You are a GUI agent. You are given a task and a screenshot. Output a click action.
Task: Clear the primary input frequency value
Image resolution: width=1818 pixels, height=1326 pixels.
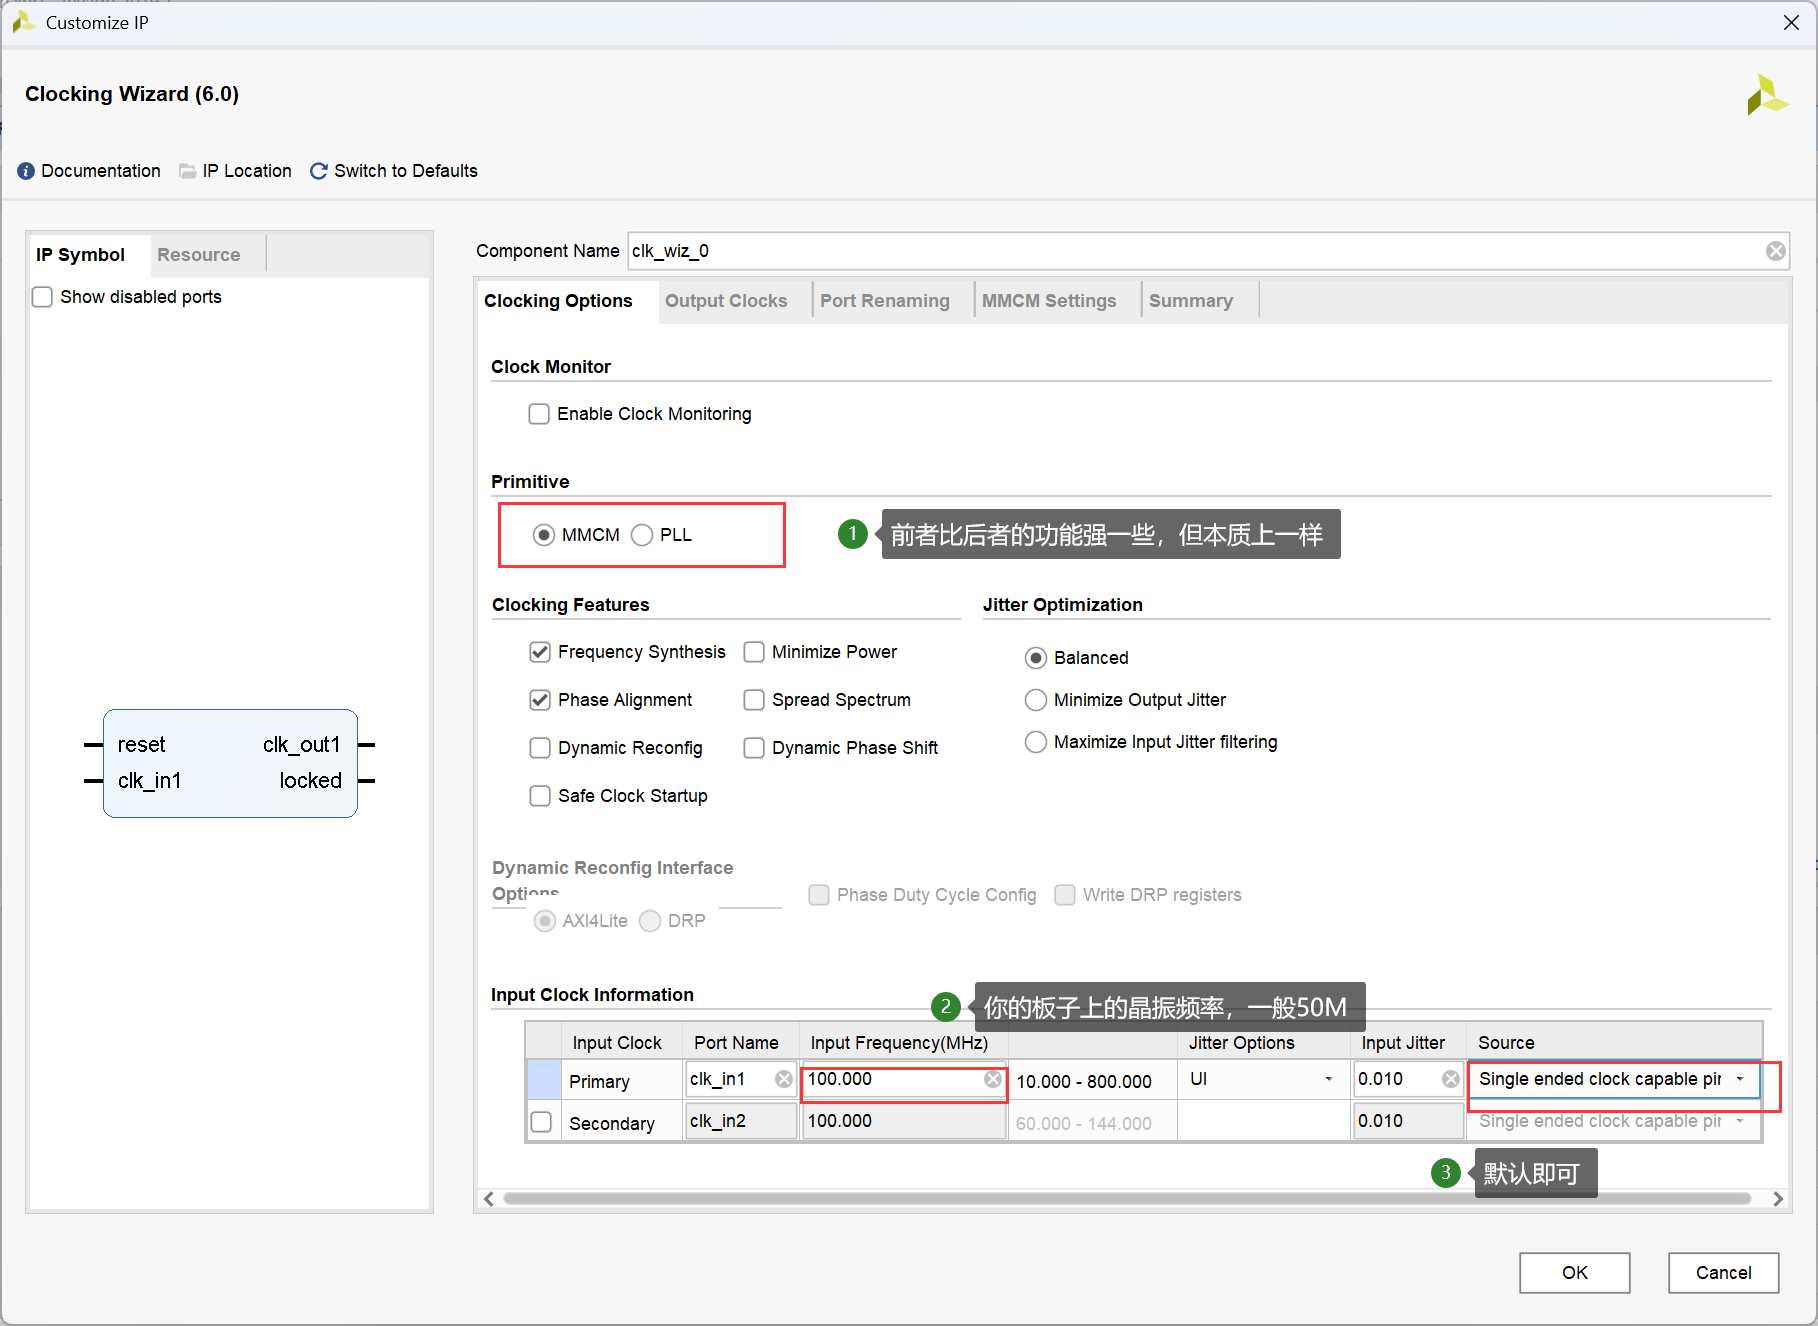[993, 1079]
